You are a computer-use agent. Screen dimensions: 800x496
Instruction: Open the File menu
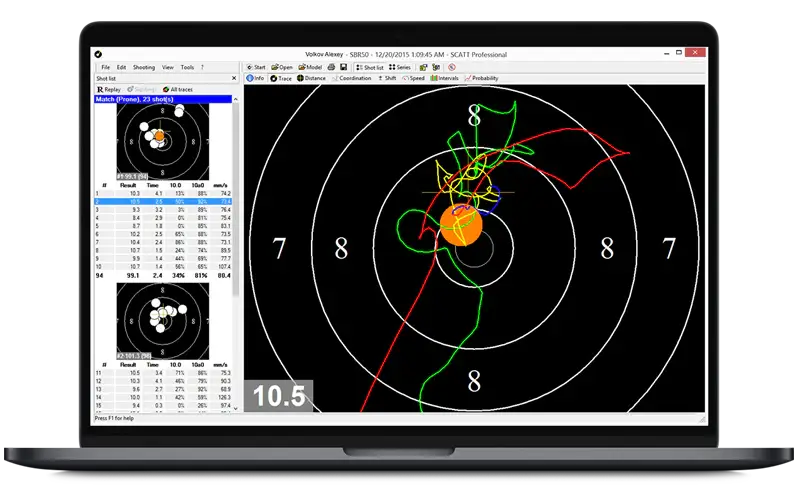click(x=106, y=67)
